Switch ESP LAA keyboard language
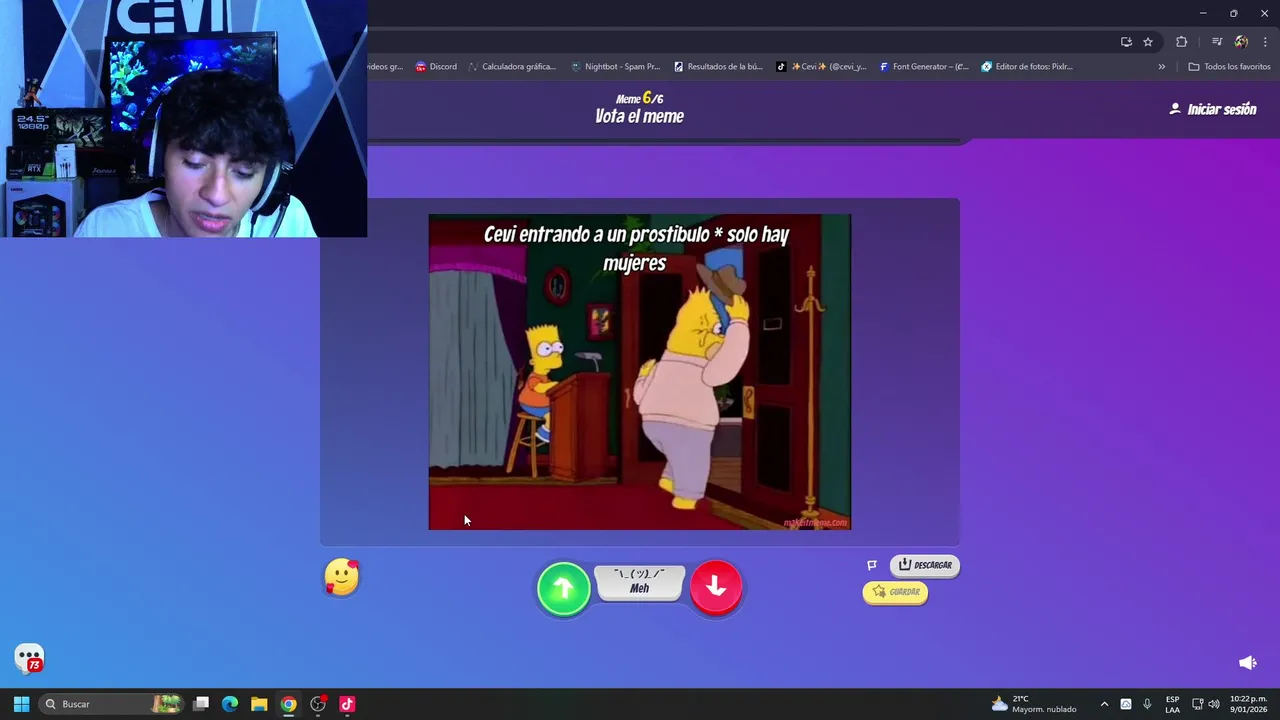Image resolution: width=1280 pixels, height=720 pixels. click(1172, 704)
